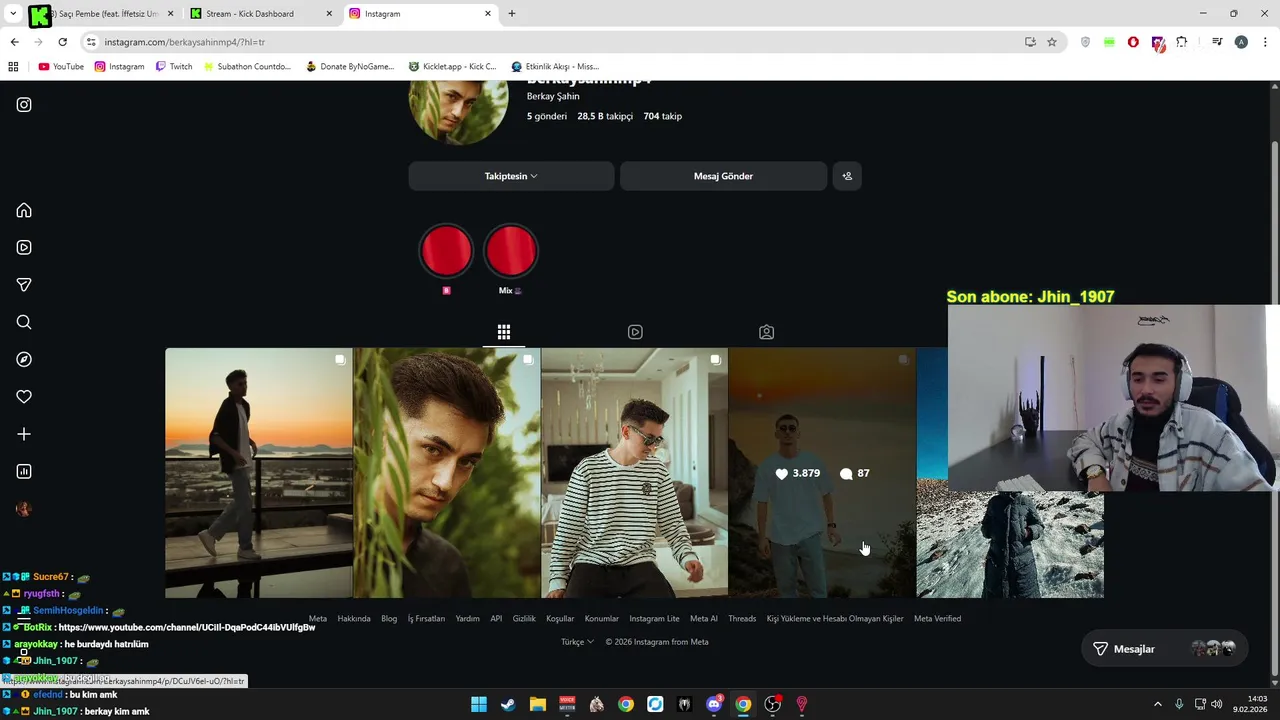This screenshot has width=1280, height=720.
Task: Click the Mesaj Gönder button
Action: pyautogui.click(x=723, y=176)
